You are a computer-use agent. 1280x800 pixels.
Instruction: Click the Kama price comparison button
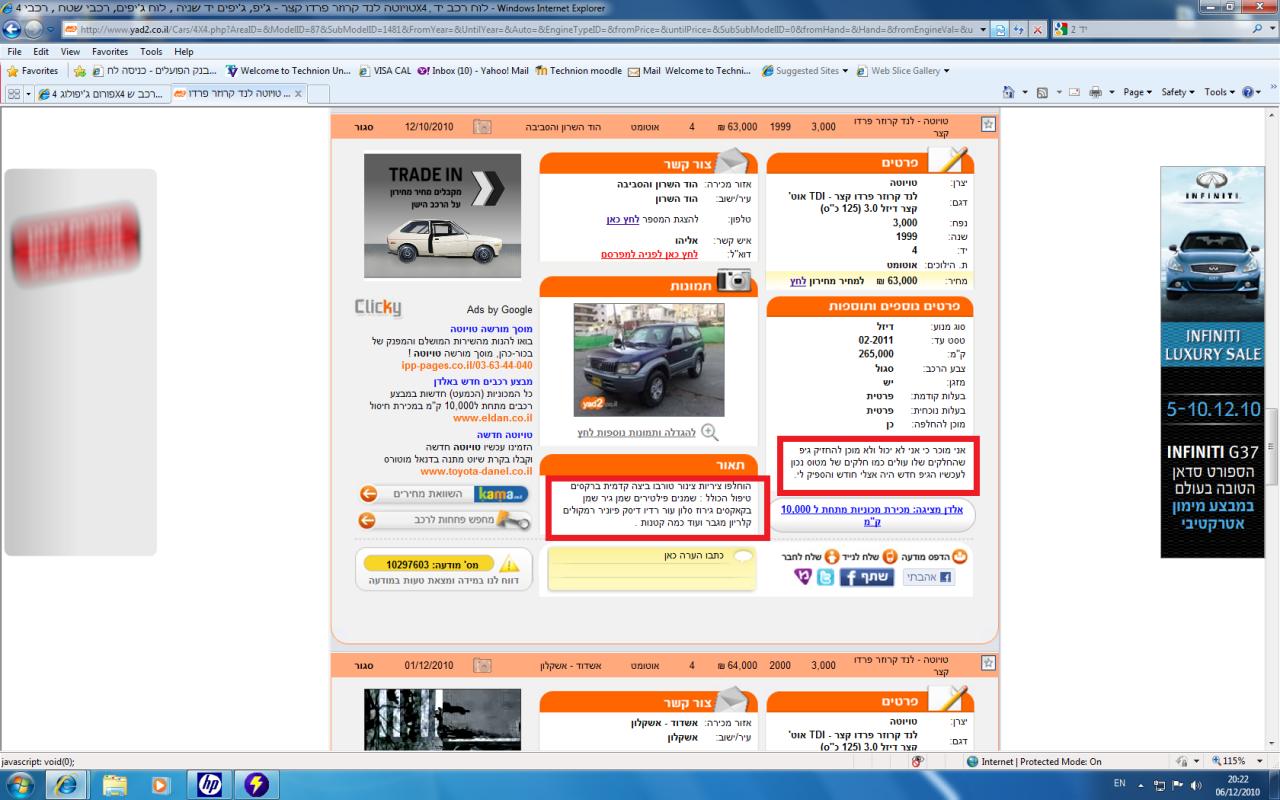coord(446,493)
